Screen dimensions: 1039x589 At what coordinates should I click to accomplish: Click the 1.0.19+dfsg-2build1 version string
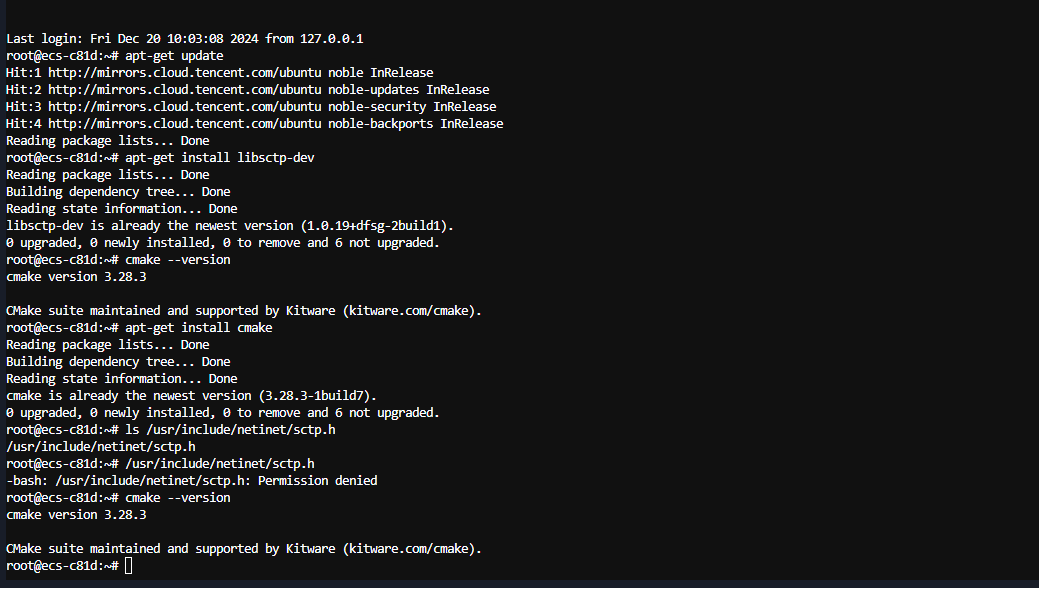tap(377, 226)
